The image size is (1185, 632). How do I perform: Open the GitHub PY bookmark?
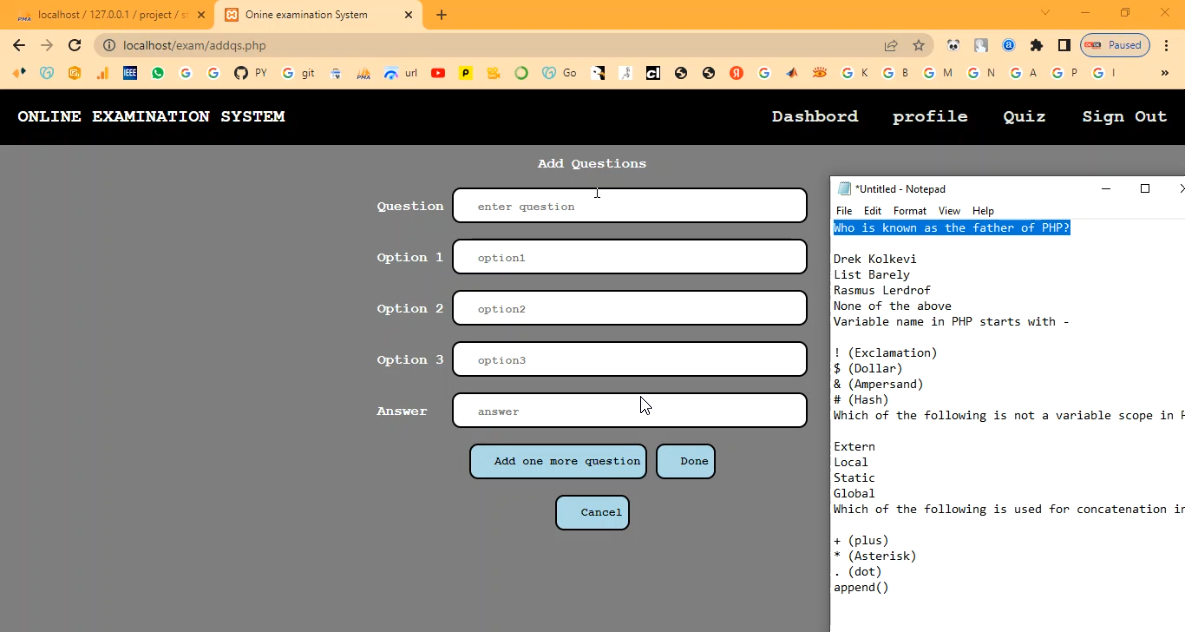click(250, 73)
